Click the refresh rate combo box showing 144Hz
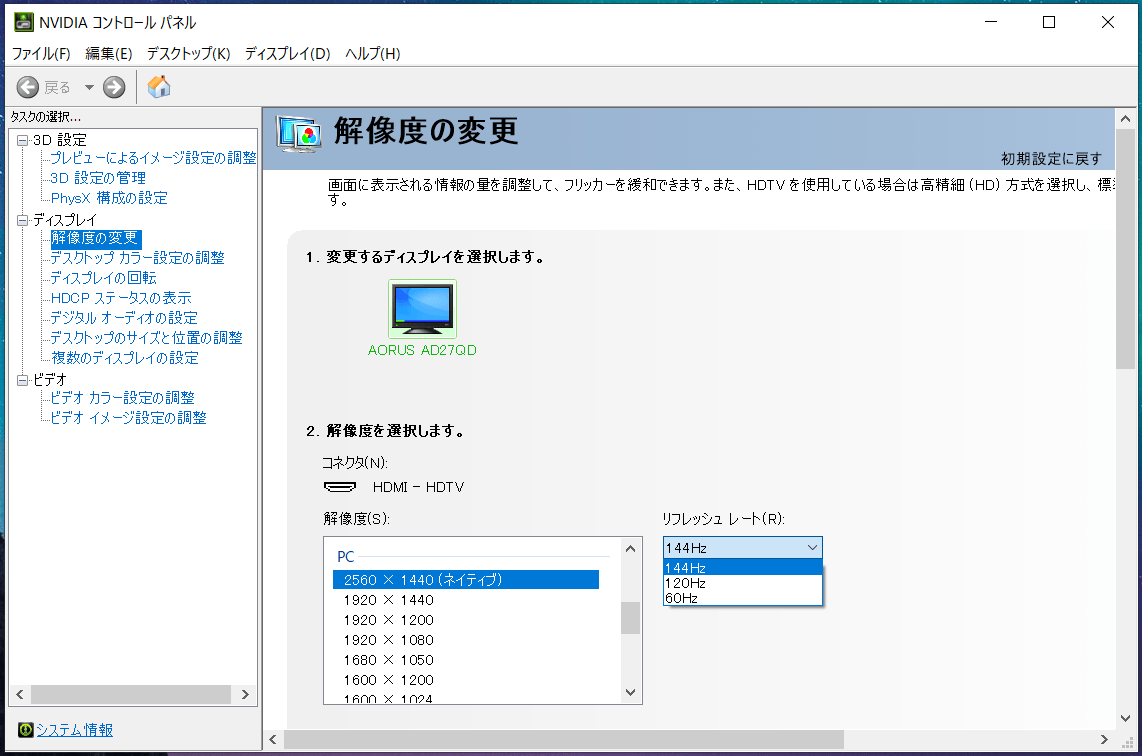Screen dimensions: 1142x756 tap(742, 548)
